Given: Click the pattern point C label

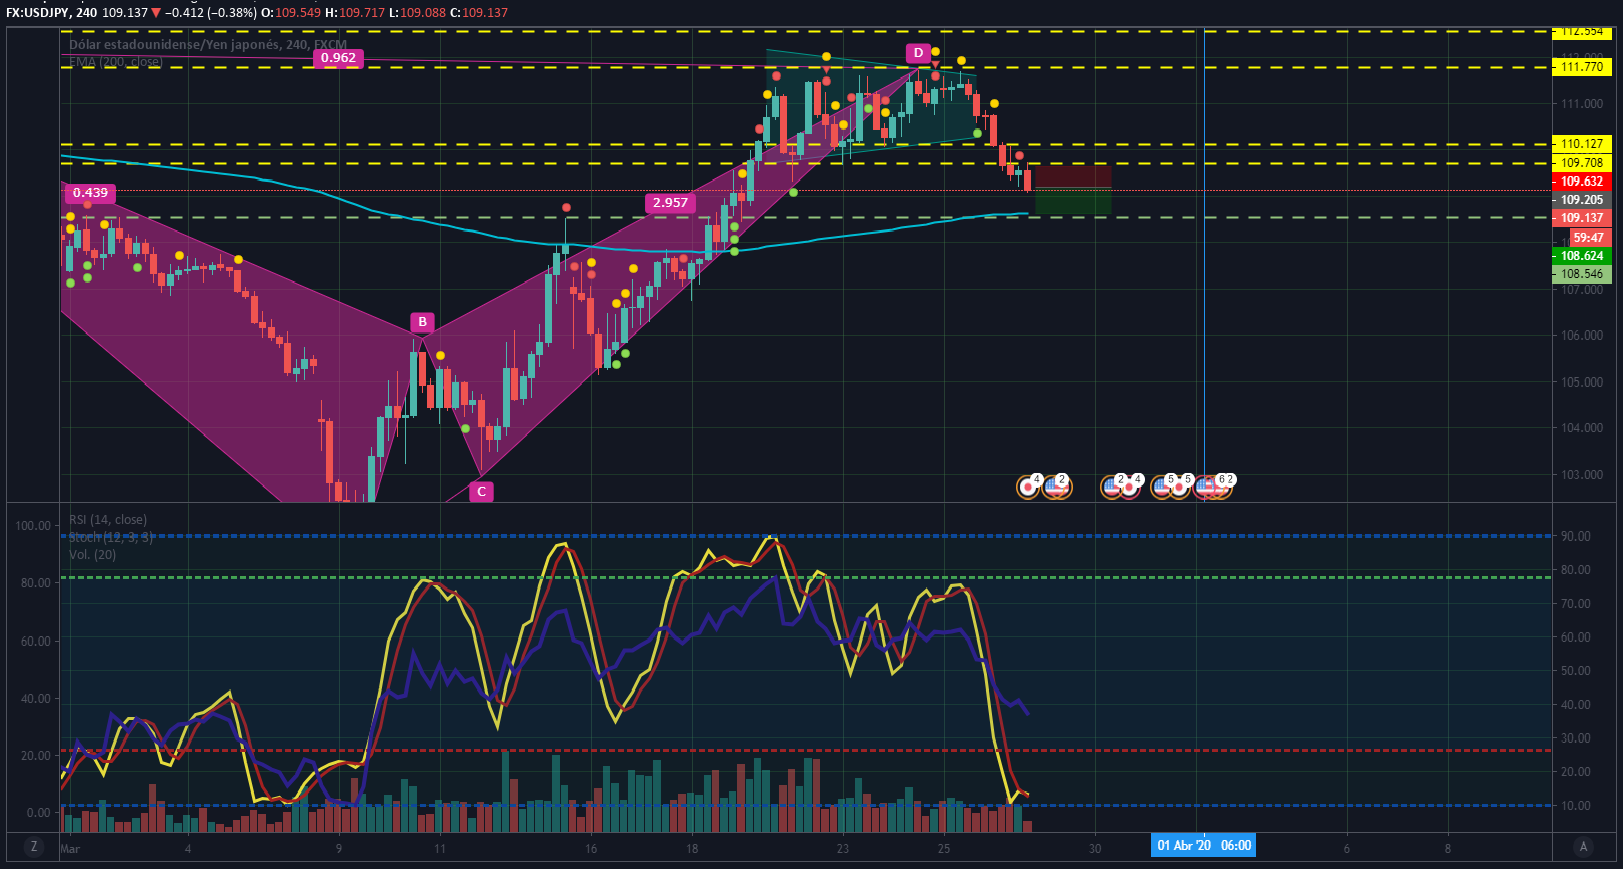Looking at the screenshot, I should 481,491.
